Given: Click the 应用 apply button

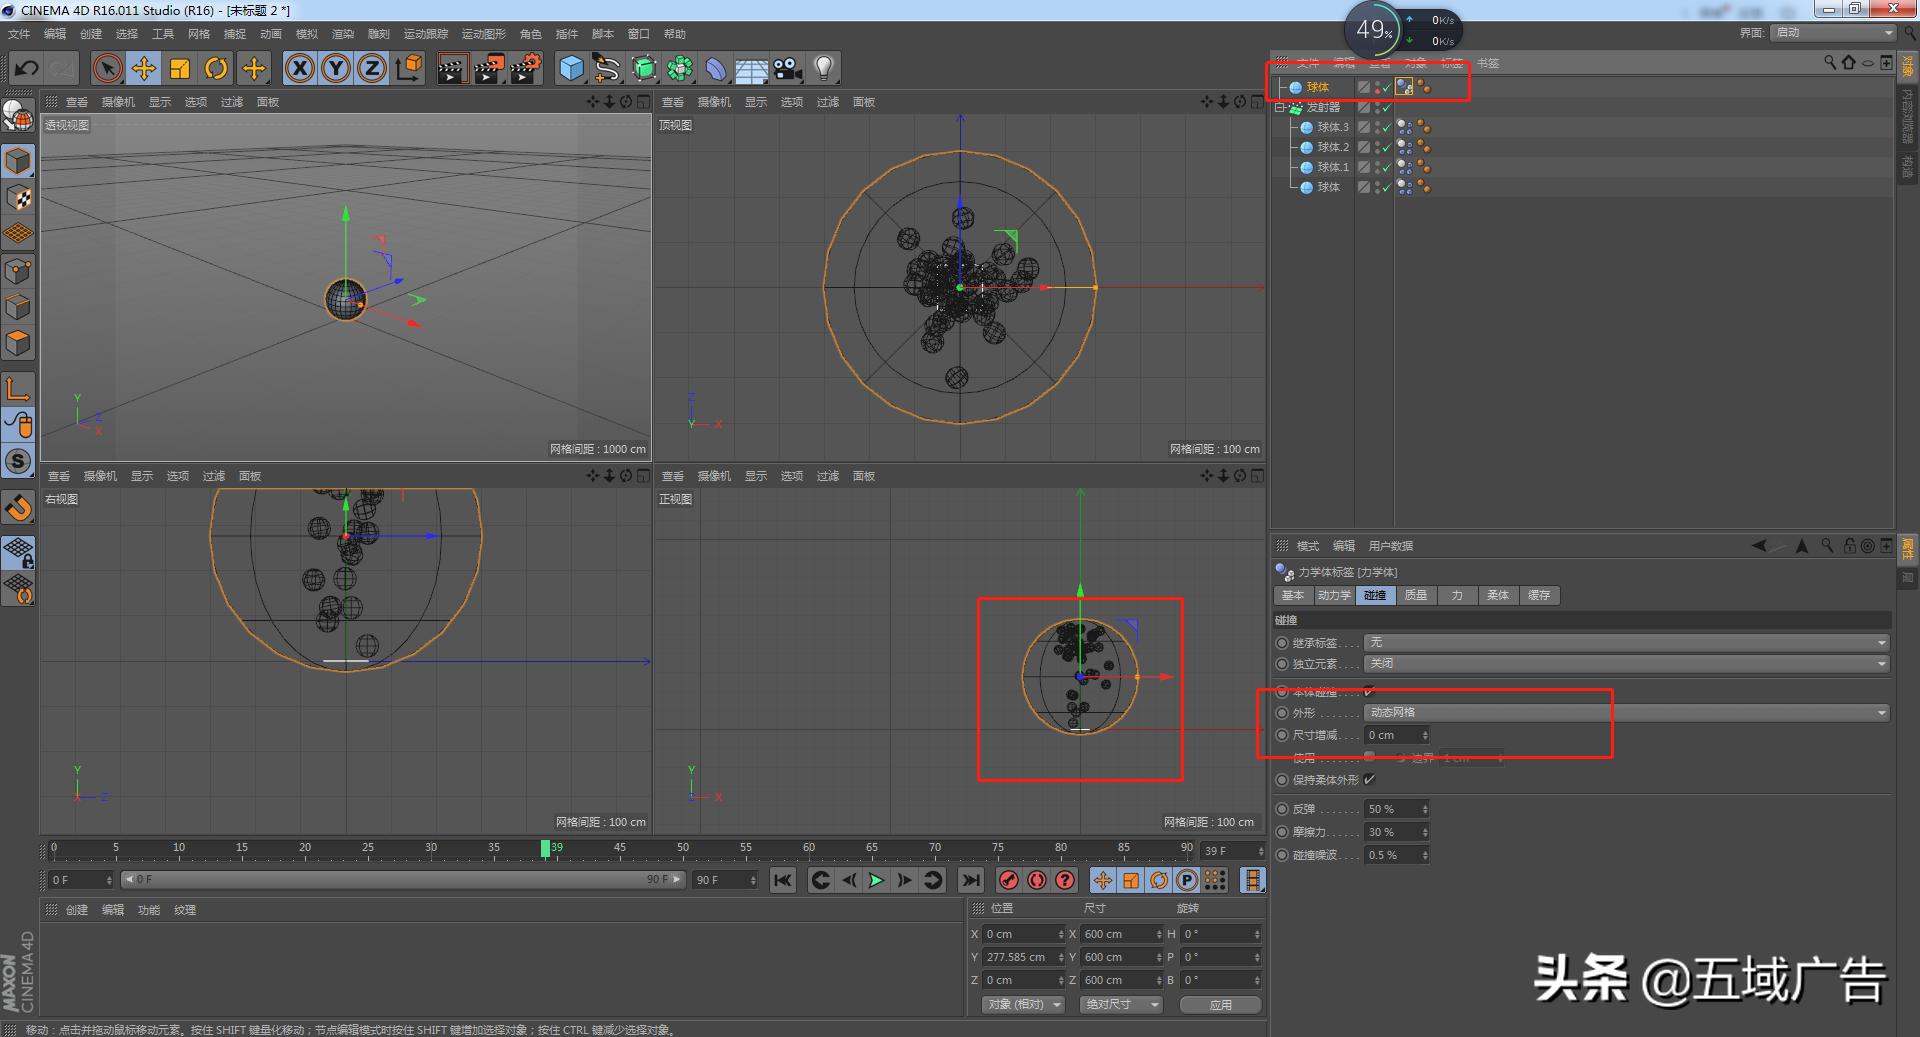Looking at the screenshot, I should tap(1220, 1005).
